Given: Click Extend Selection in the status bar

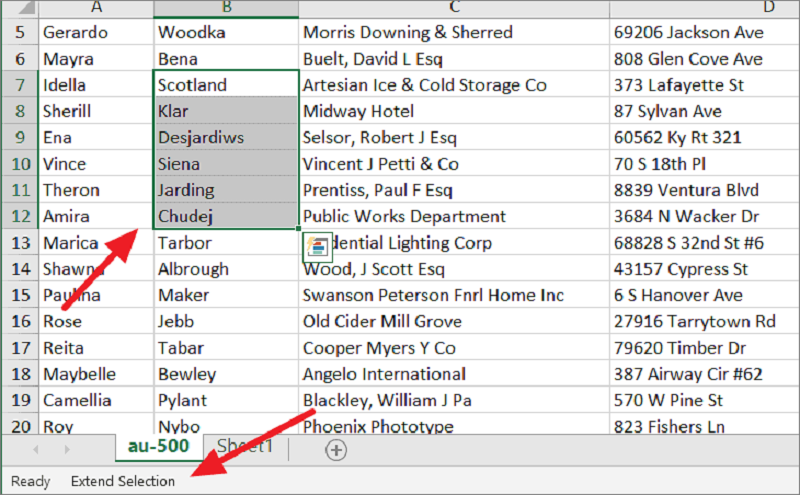Looking at the screenshot, I should click(x=122, y=481).
